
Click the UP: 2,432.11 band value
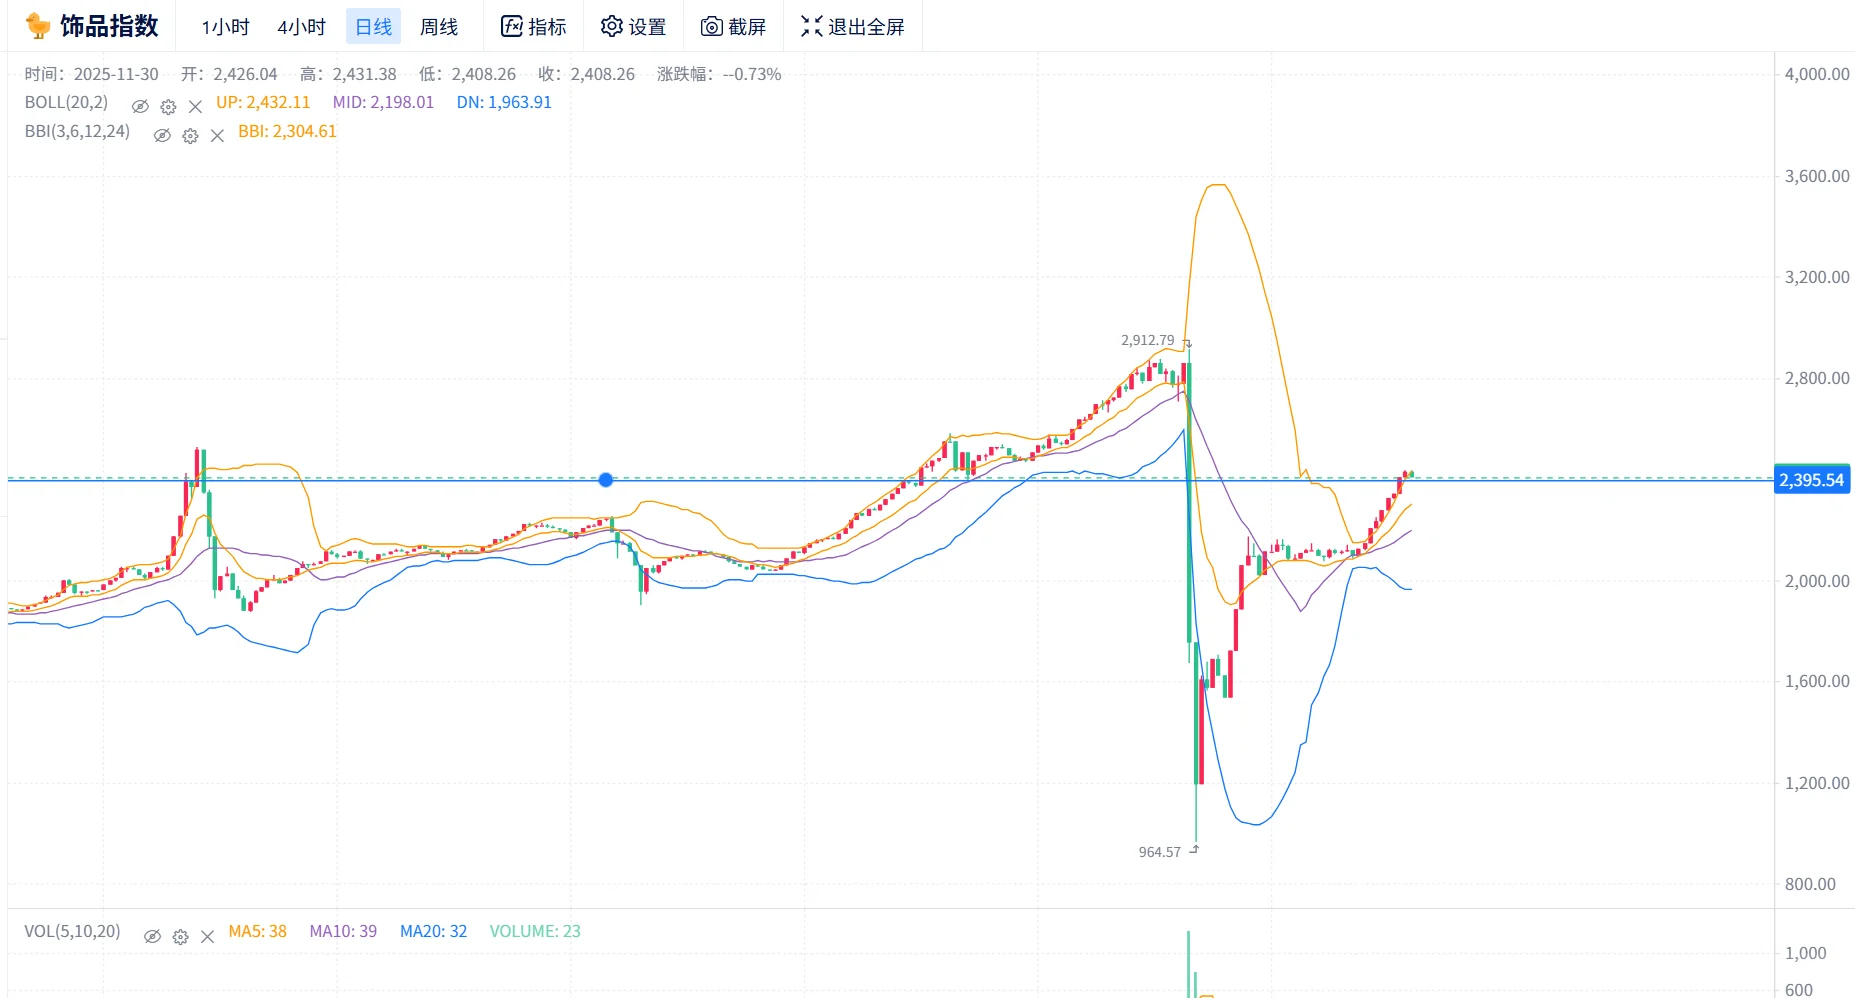pos(263,102)
